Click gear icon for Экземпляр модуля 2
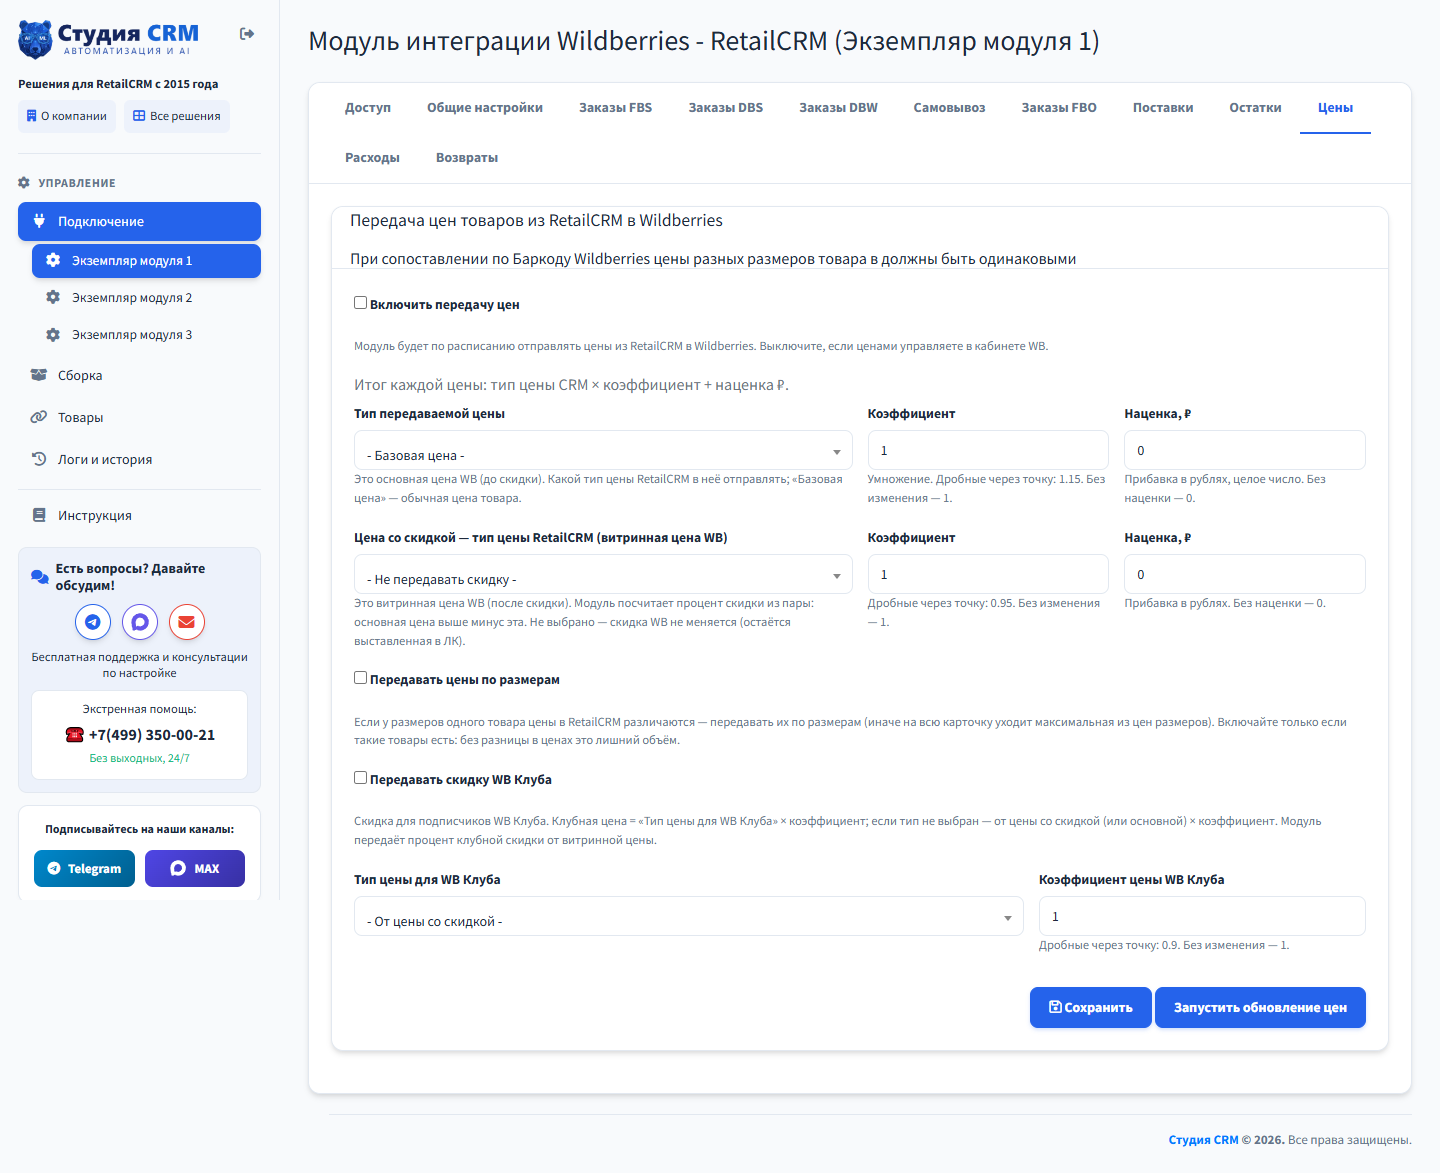This screenshot has height=1173, width=1440. [x=53, y=297]
